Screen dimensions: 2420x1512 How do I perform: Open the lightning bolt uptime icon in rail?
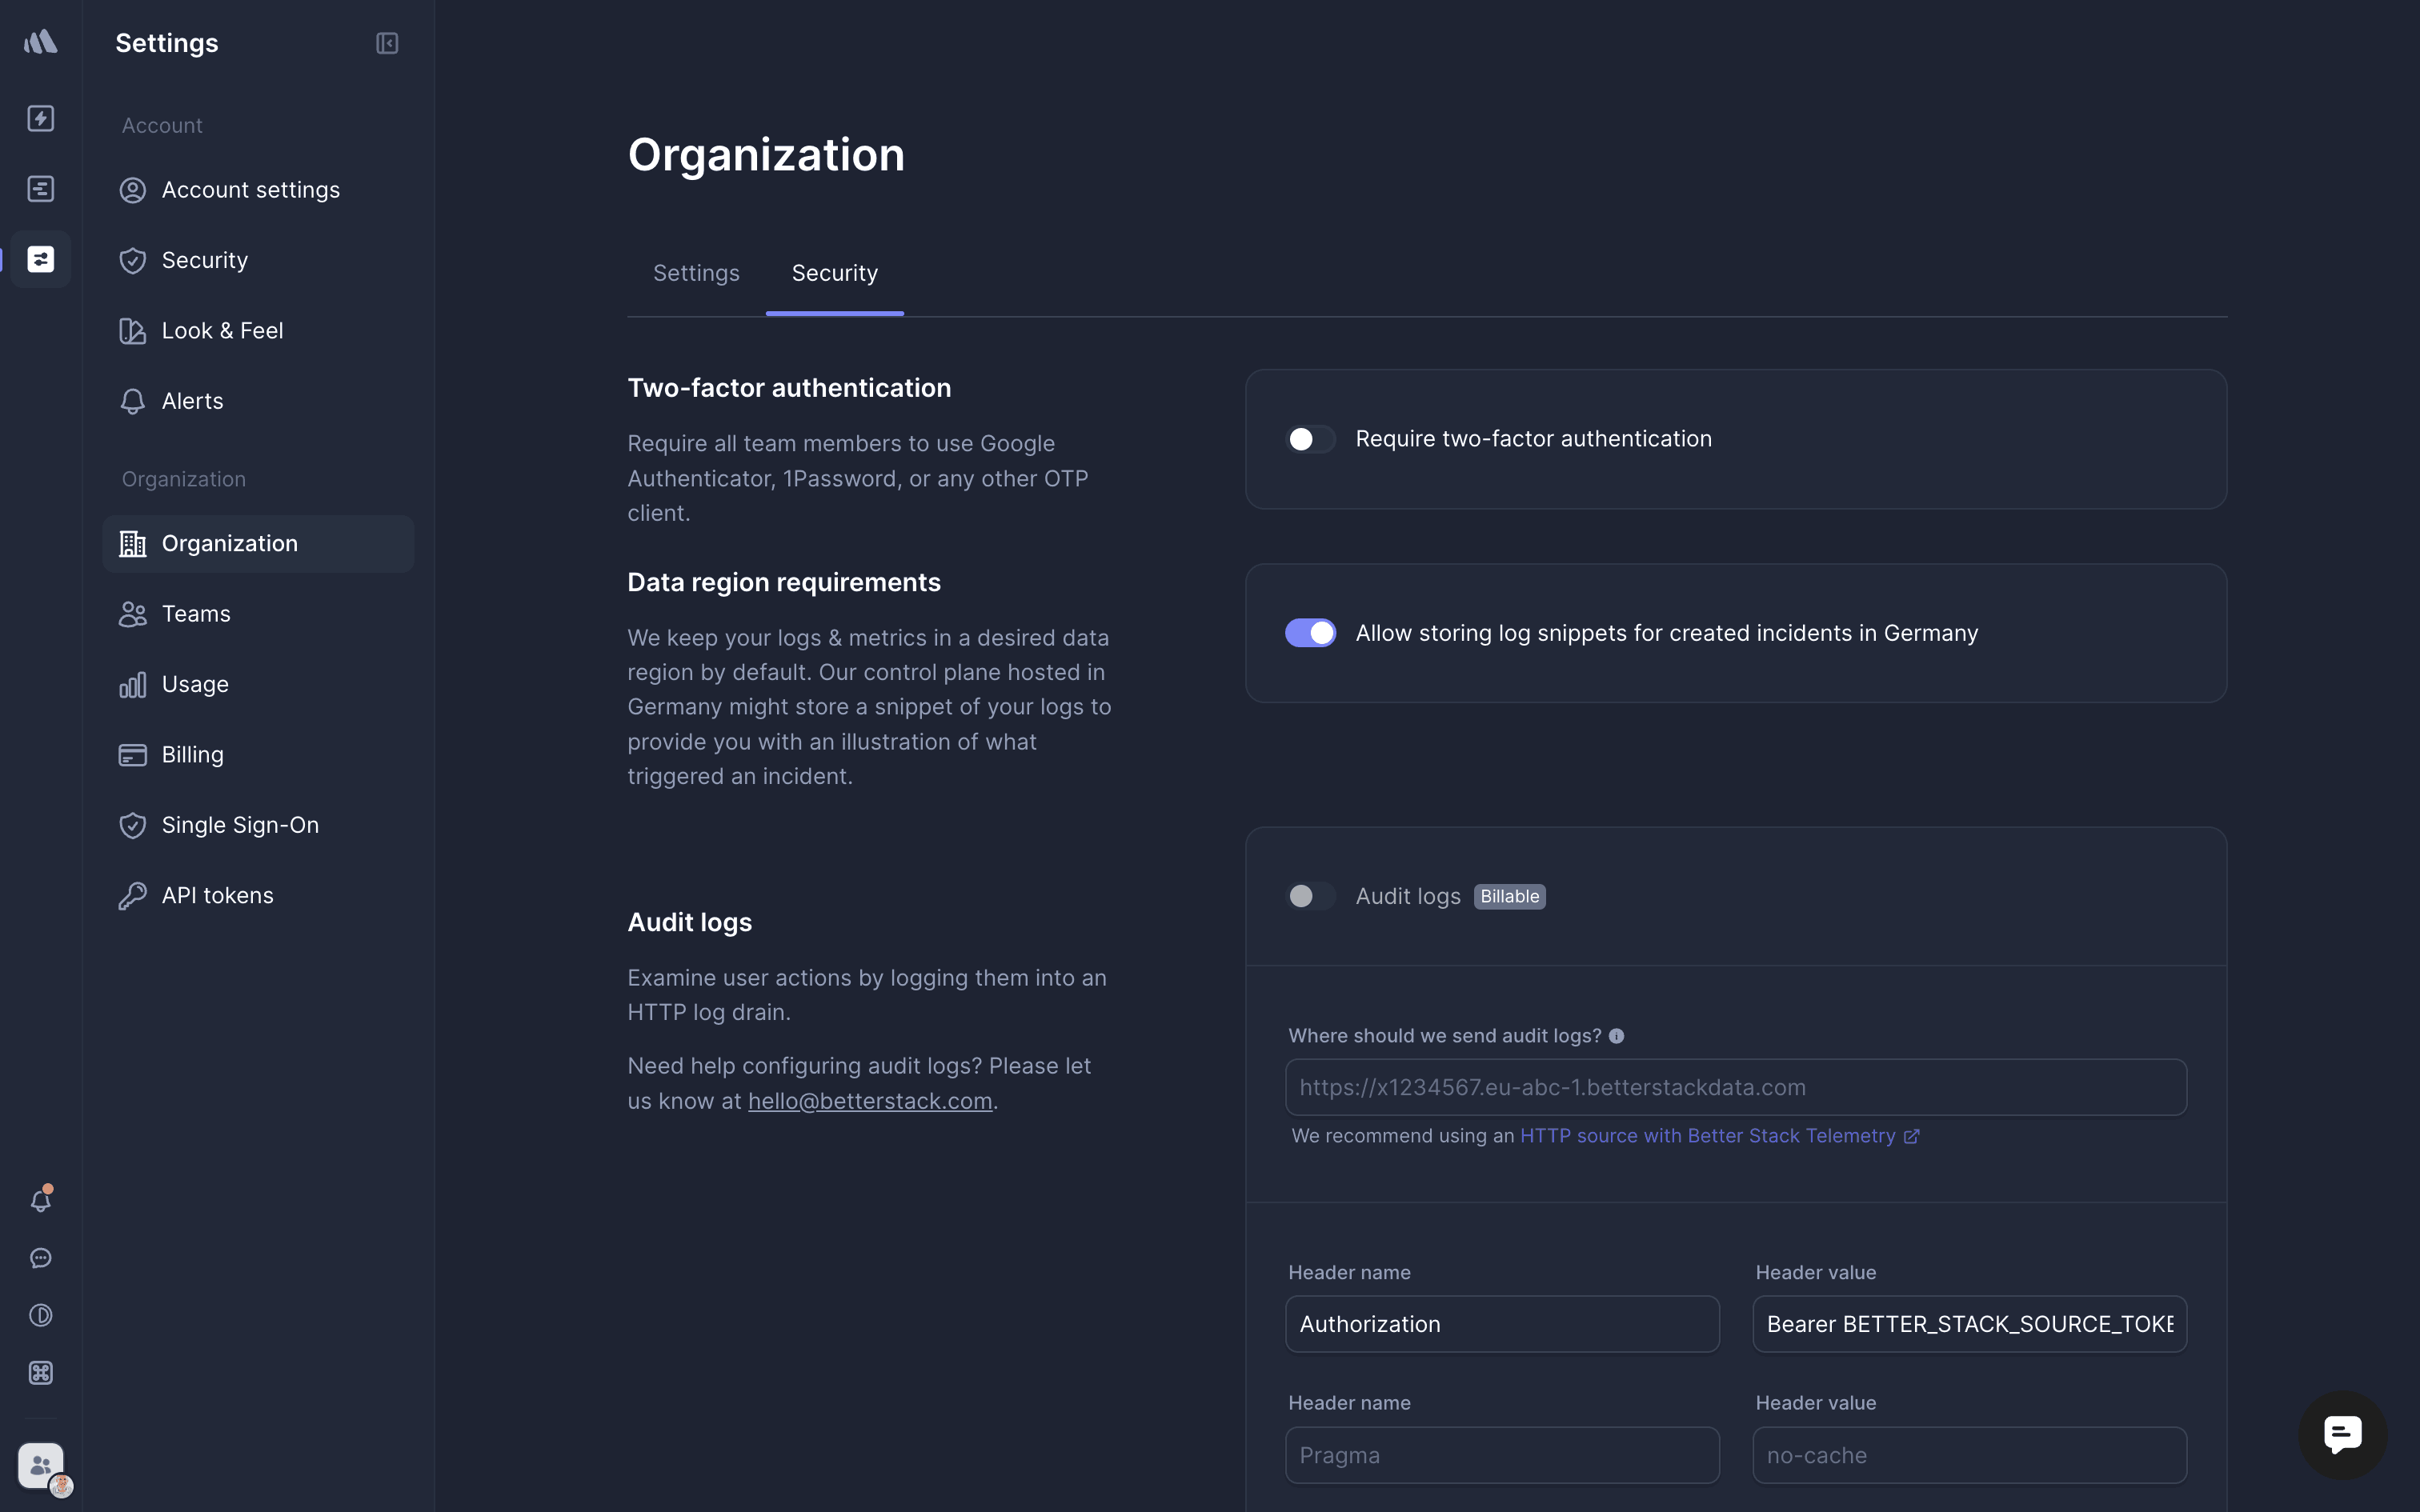click(40, 118)
